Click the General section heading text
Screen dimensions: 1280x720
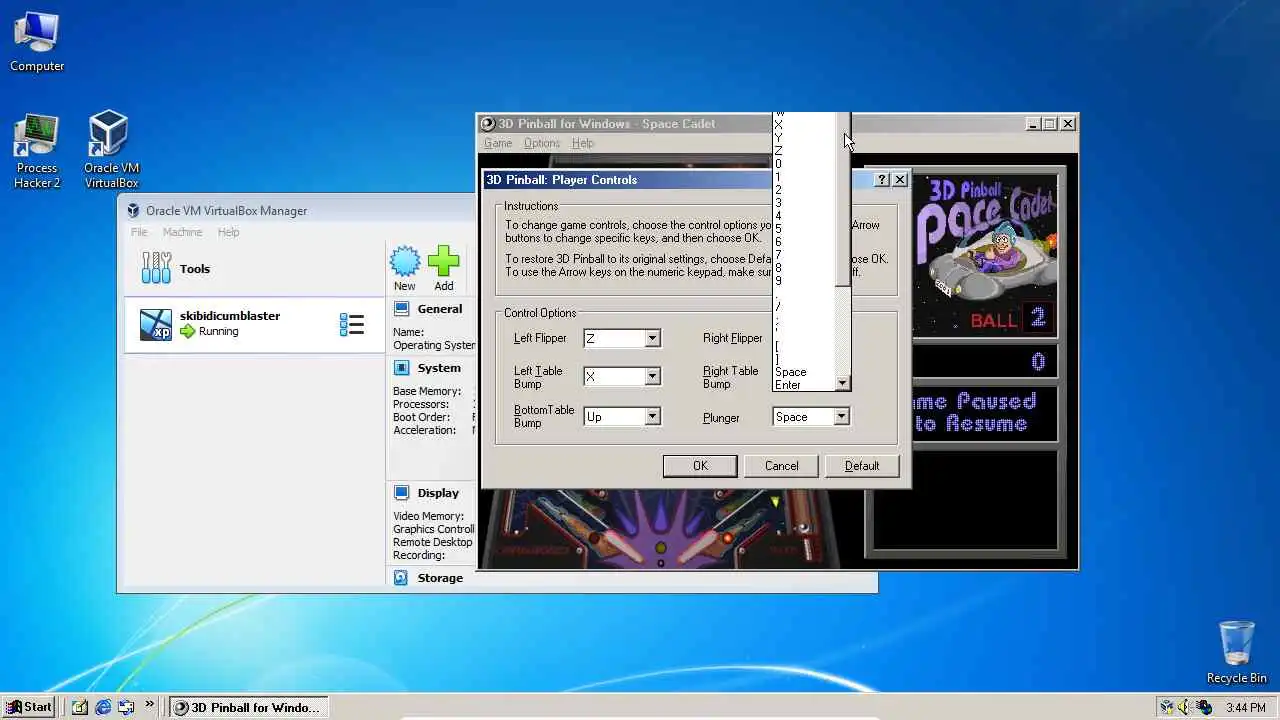(x=440, y=309)
